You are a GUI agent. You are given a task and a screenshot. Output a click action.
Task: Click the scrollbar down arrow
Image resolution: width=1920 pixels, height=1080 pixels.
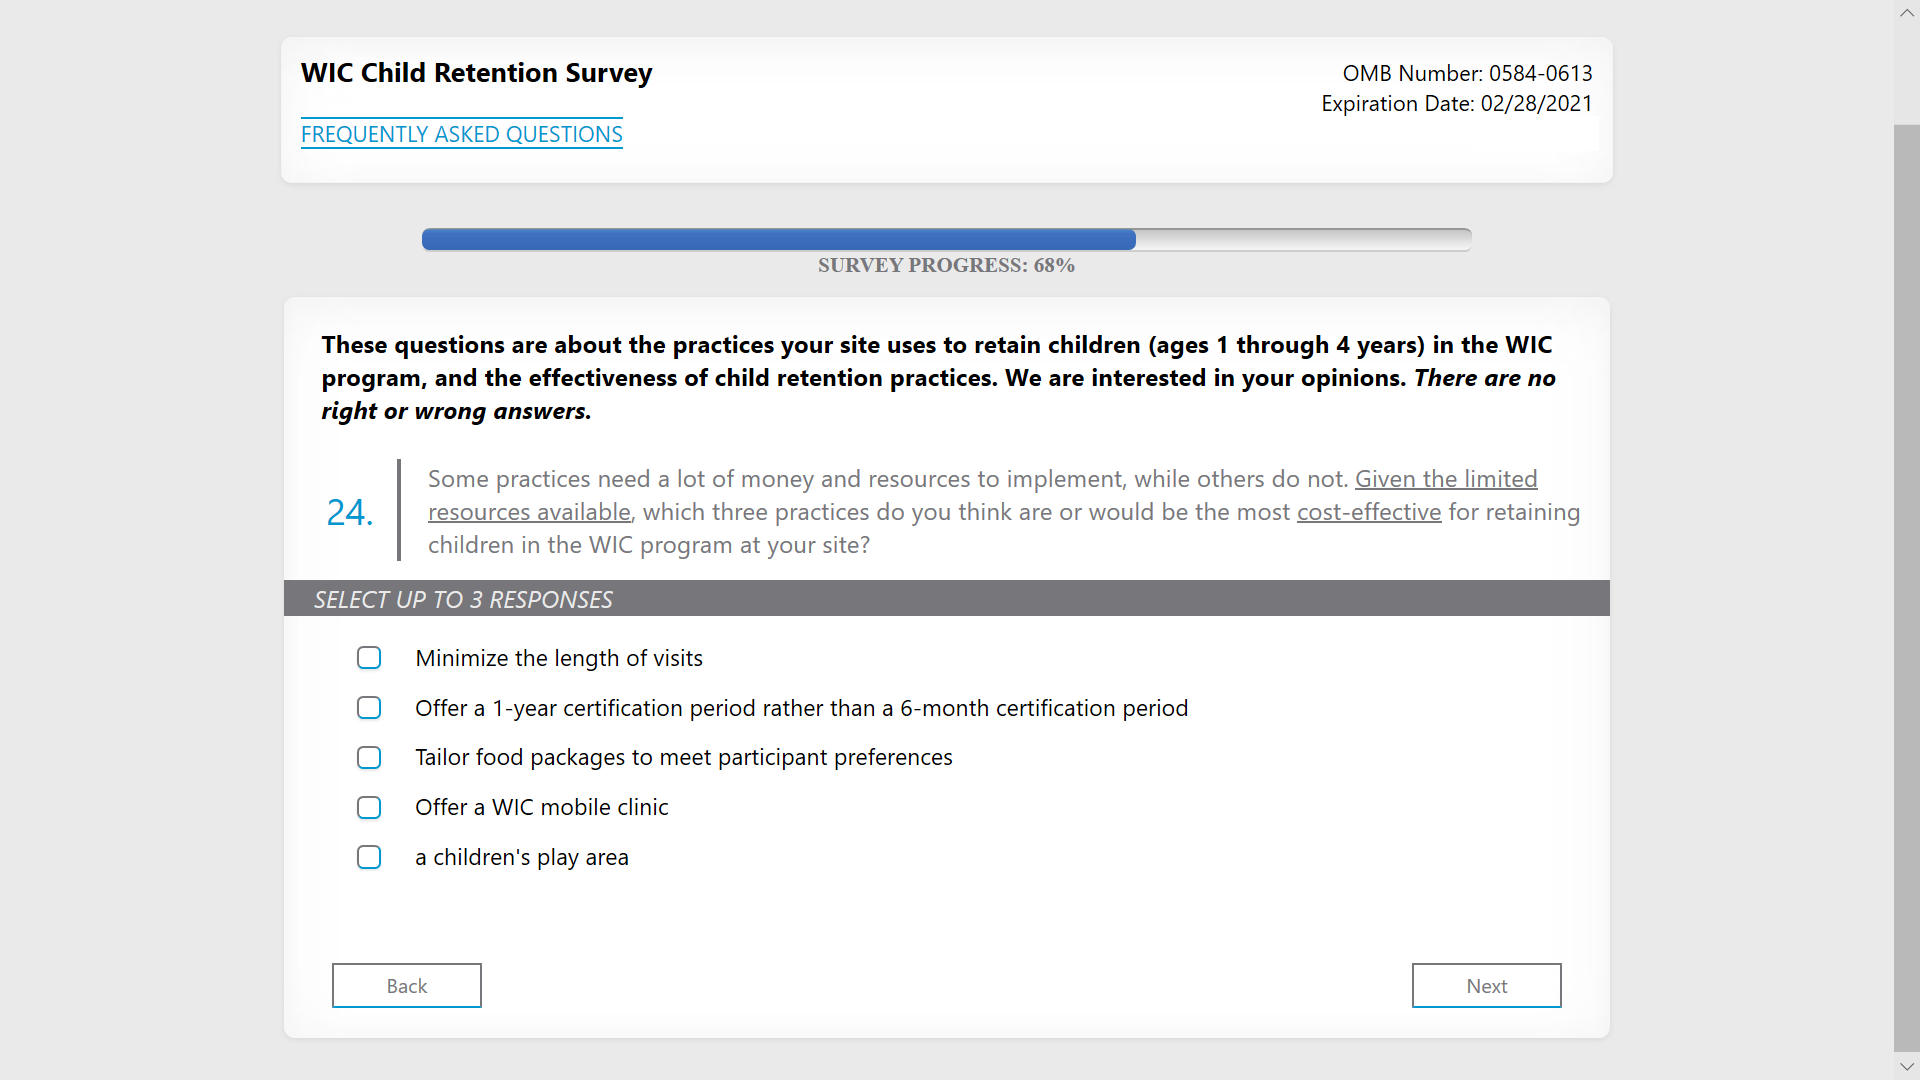(x=1906, y=1067)
